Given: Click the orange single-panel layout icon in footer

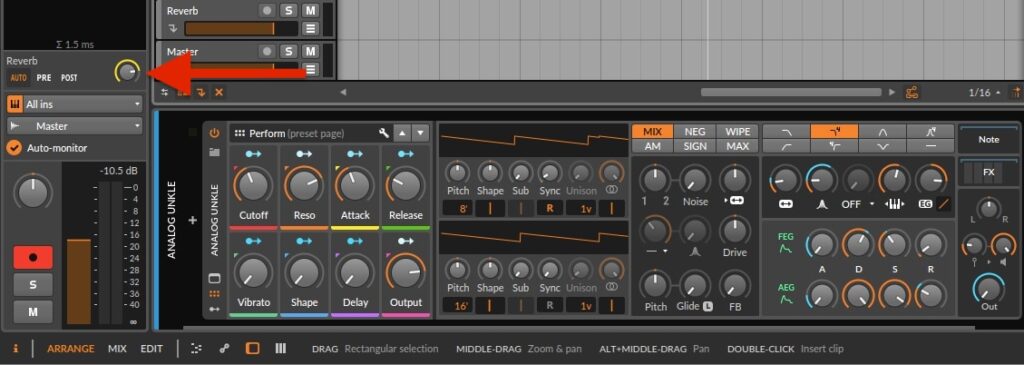Looking at the screenshot, I should coord(252,349).
